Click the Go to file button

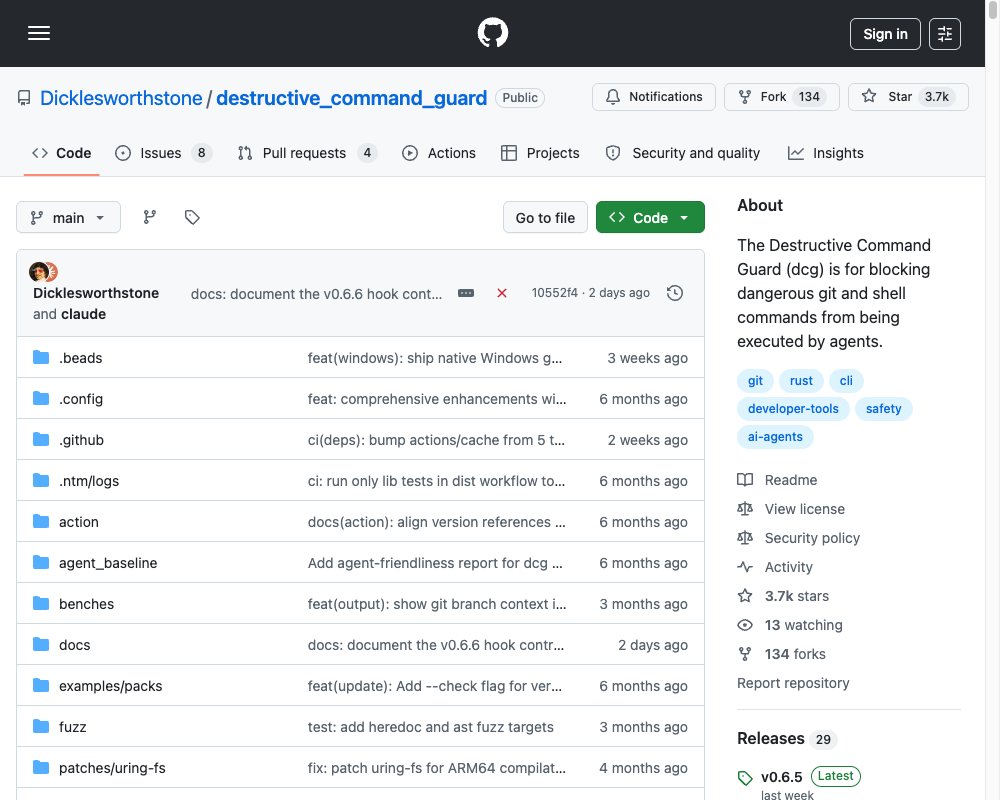(545, 218)
